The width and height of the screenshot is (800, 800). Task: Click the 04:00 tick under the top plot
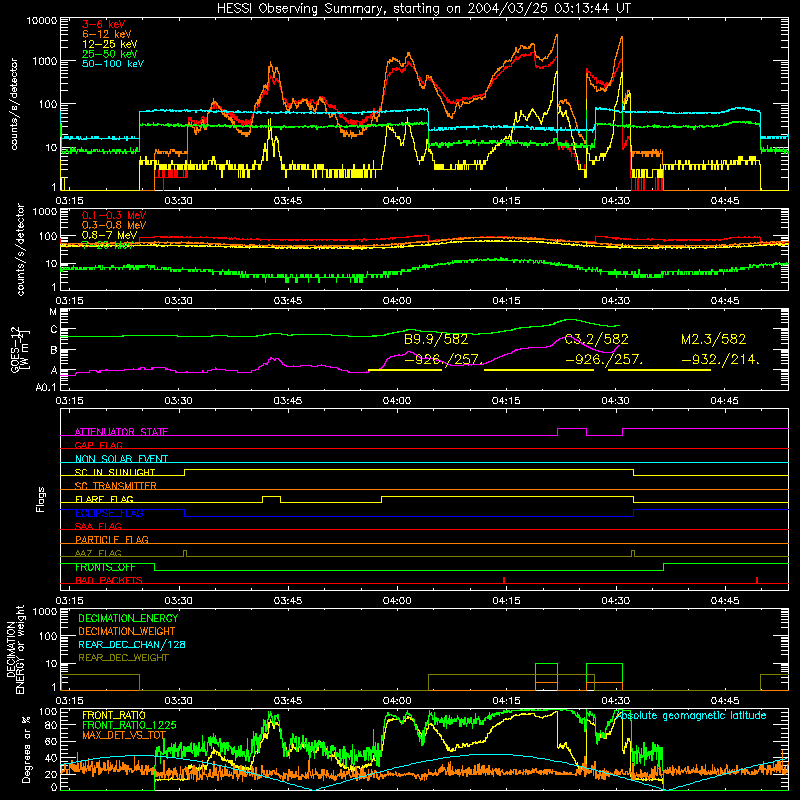[x=396, y=201]
